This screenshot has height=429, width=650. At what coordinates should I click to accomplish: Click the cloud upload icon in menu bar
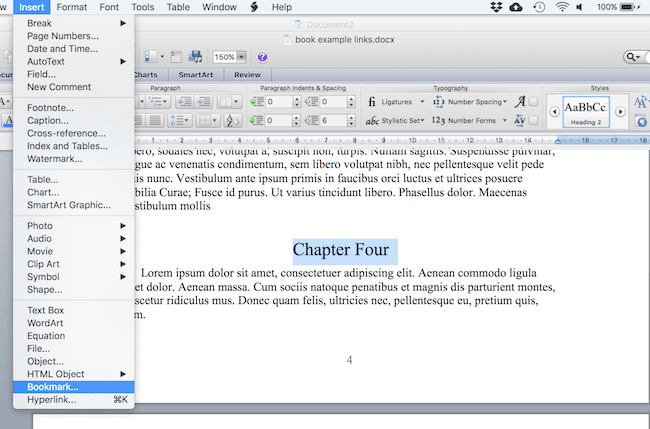tap(516, 7)
